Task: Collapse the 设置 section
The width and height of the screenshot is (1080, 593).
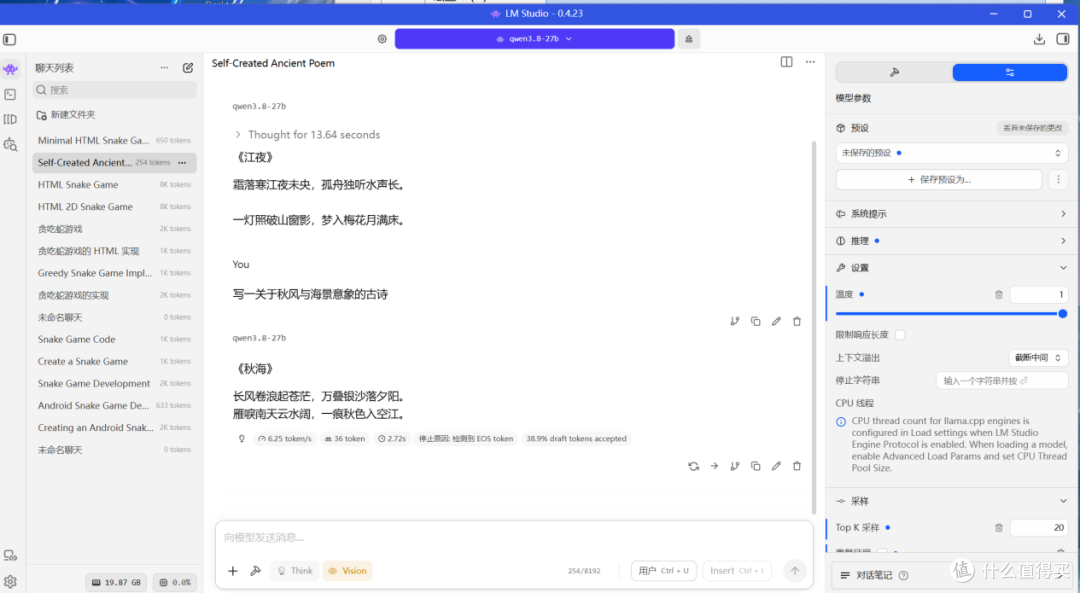Action: (952, 268)
